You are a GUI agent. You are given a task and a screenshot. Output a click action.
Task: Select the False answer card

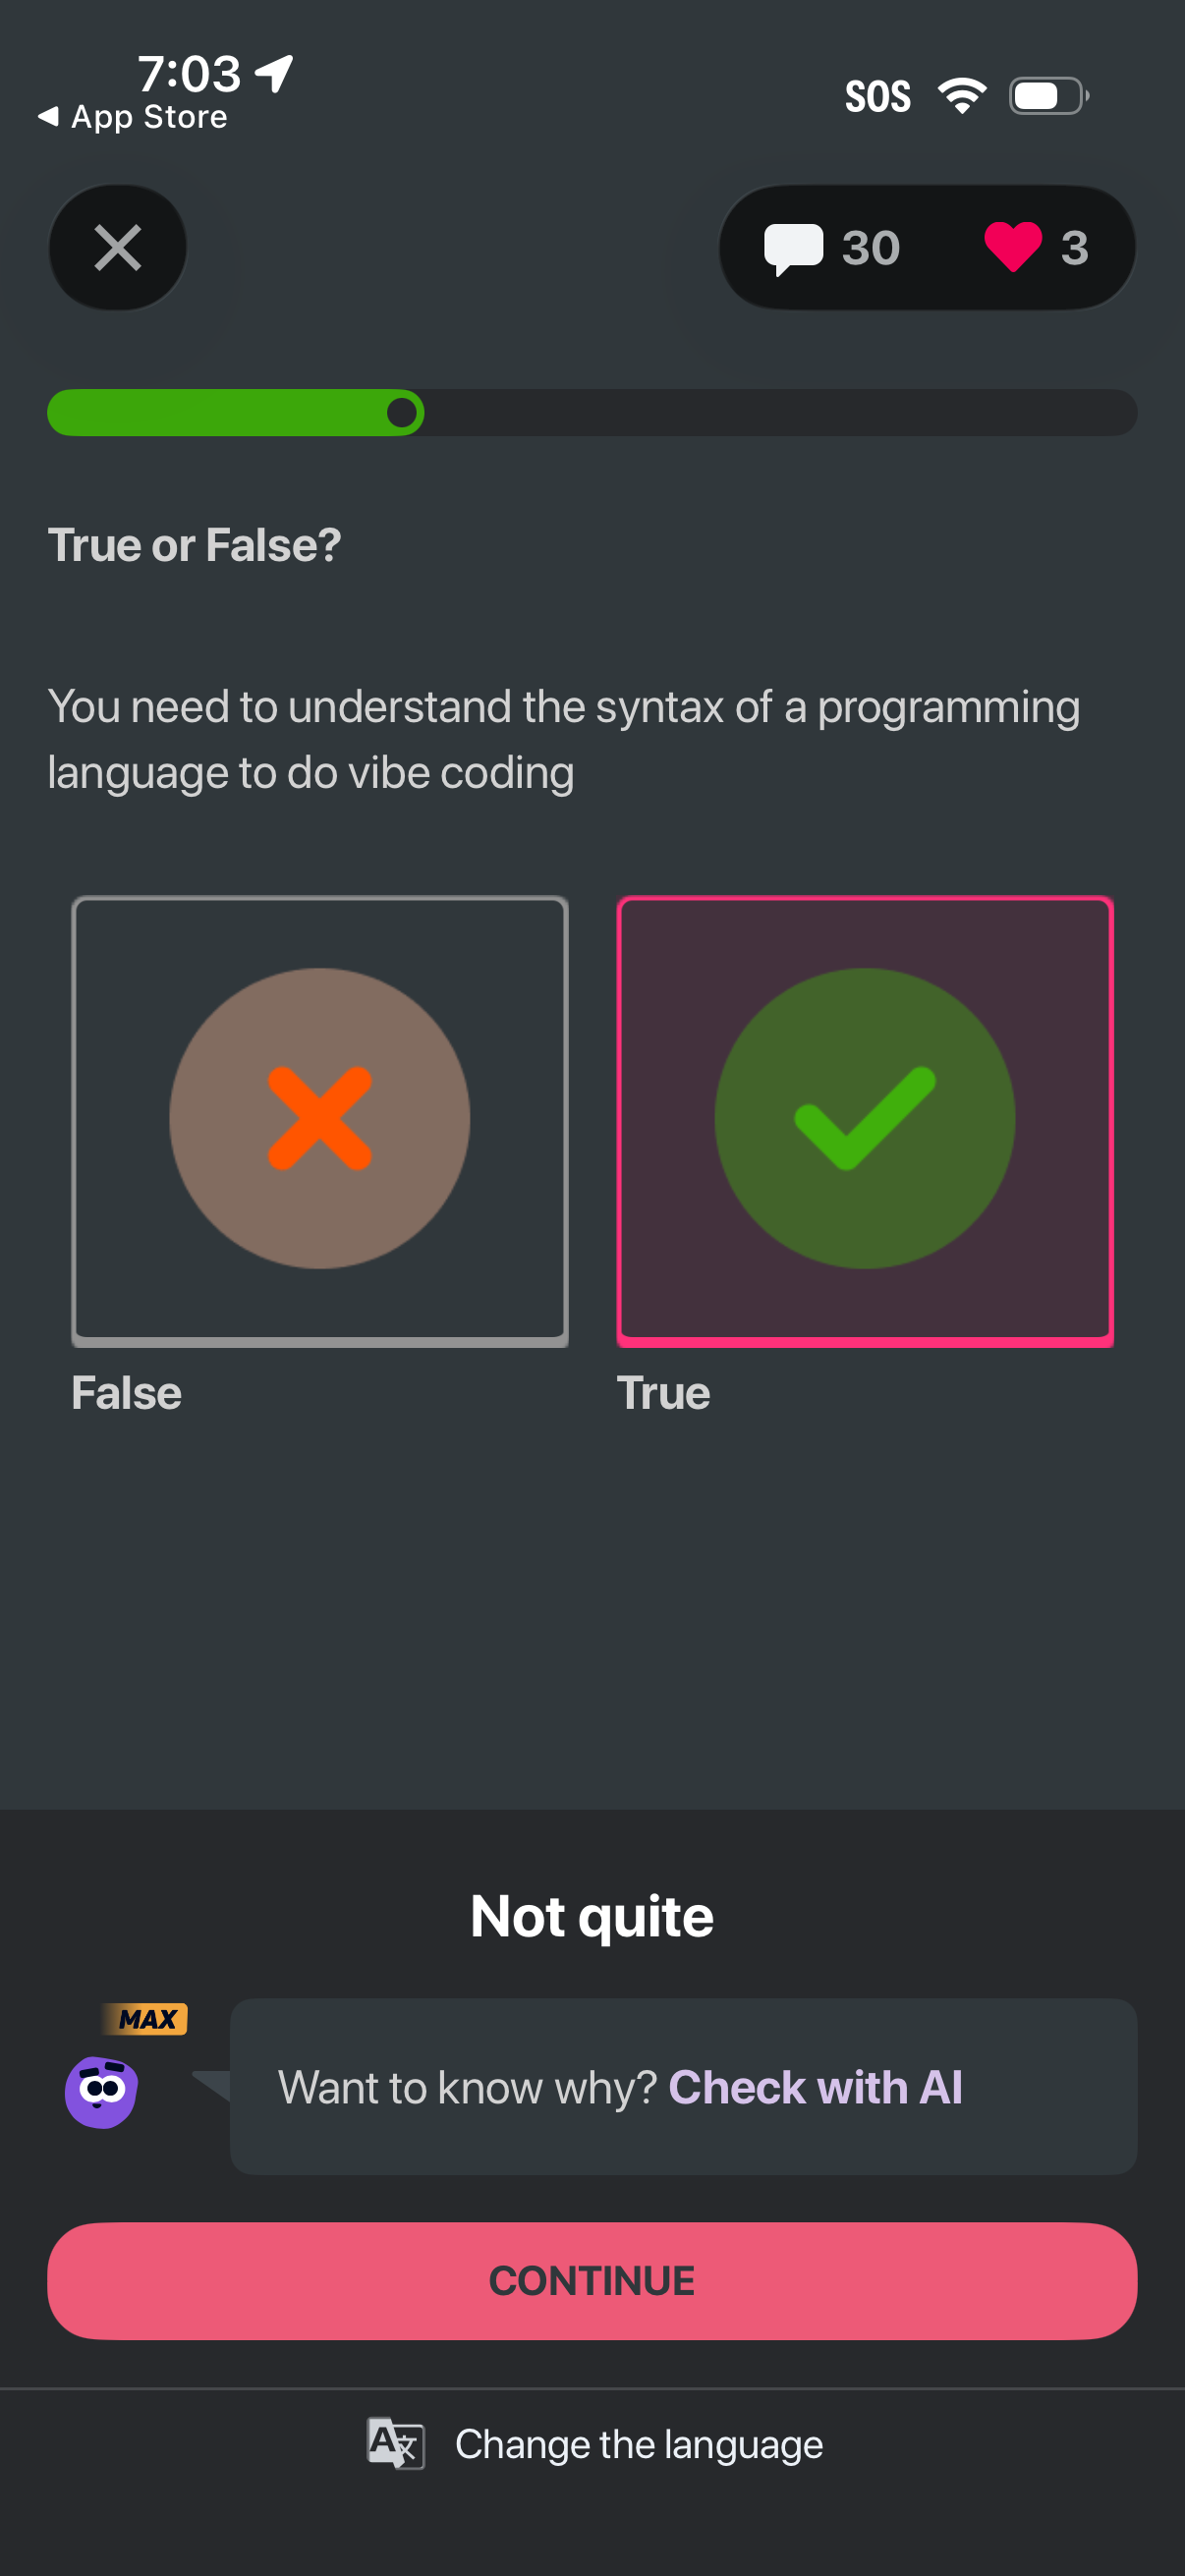point(319,1120)
